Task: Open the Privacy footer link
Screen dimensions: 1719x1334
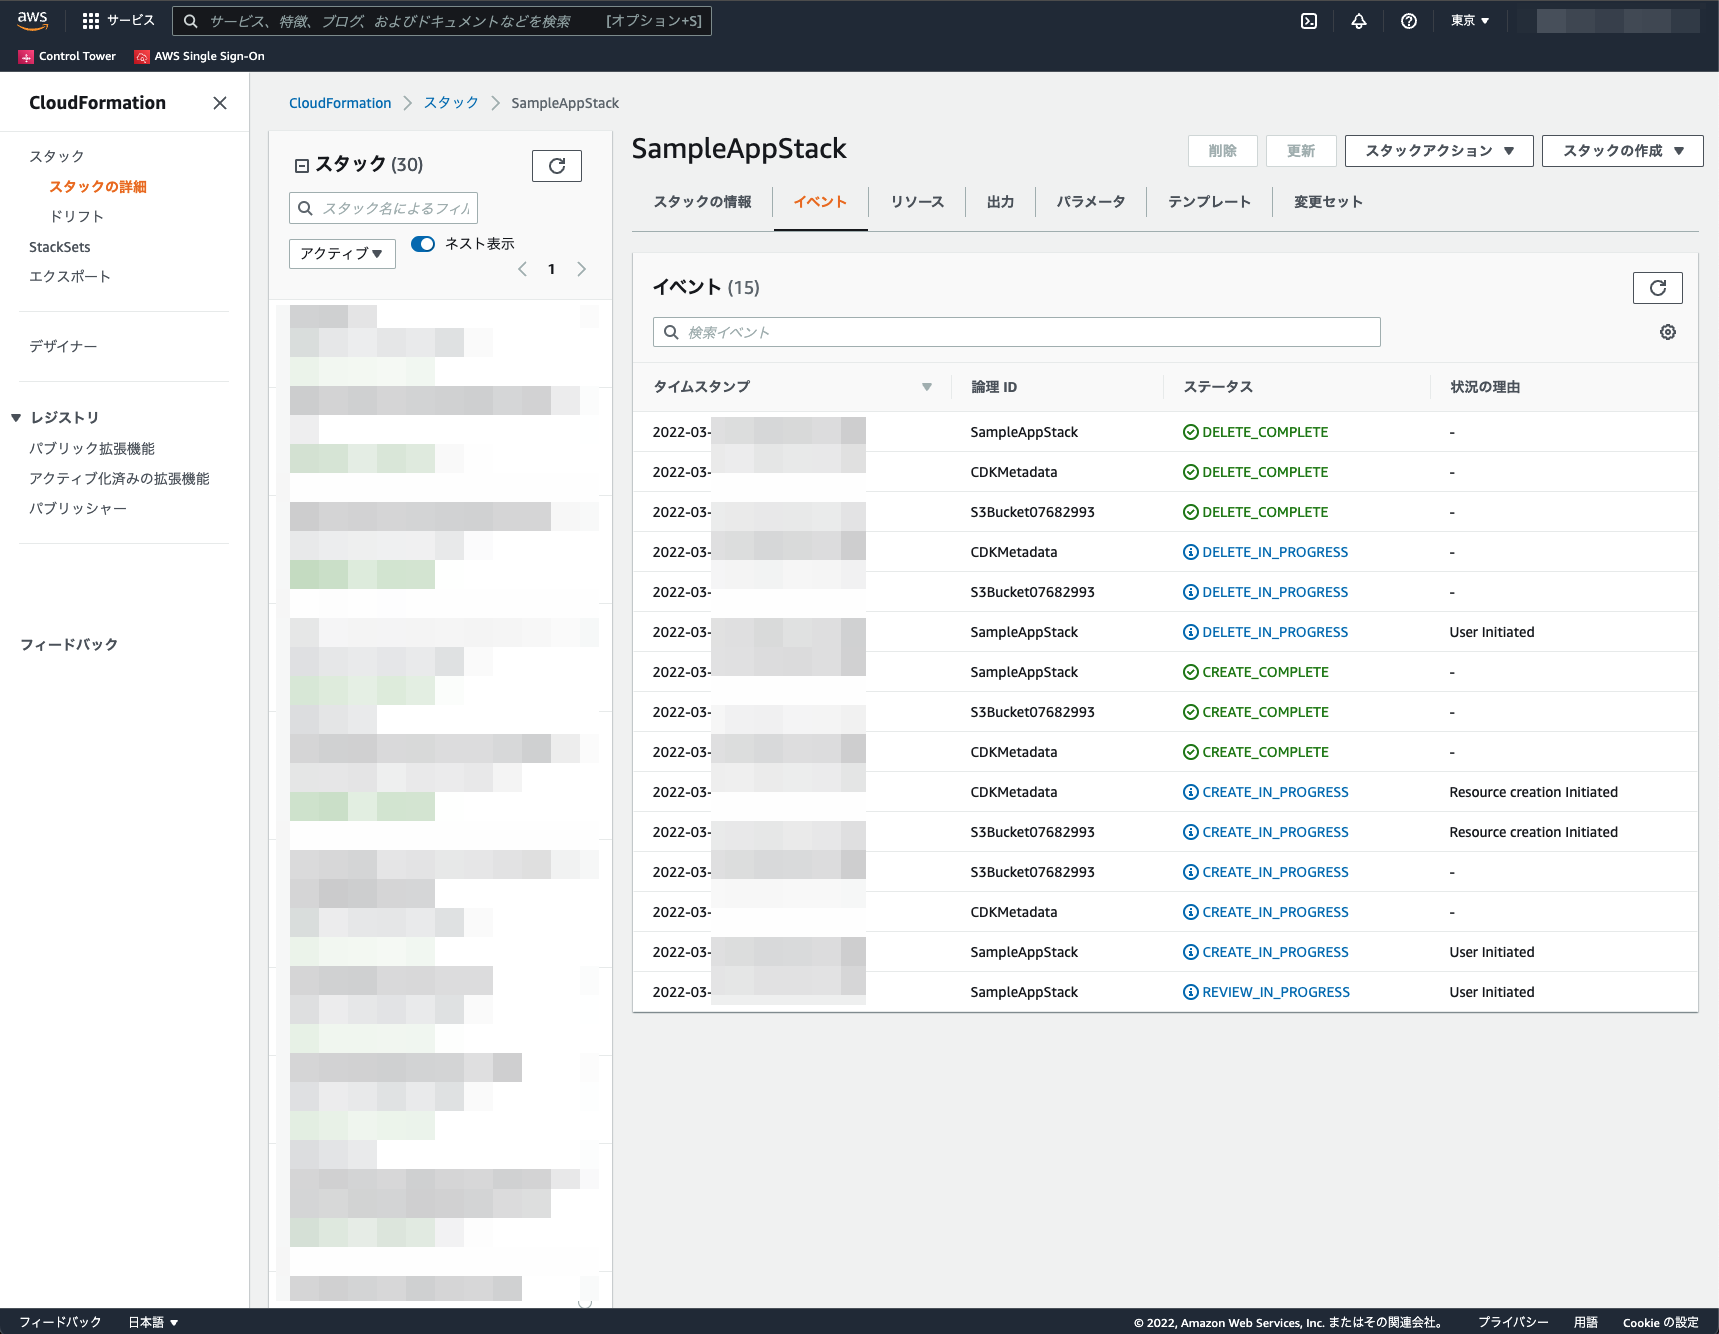Action: (1513, 1322)
